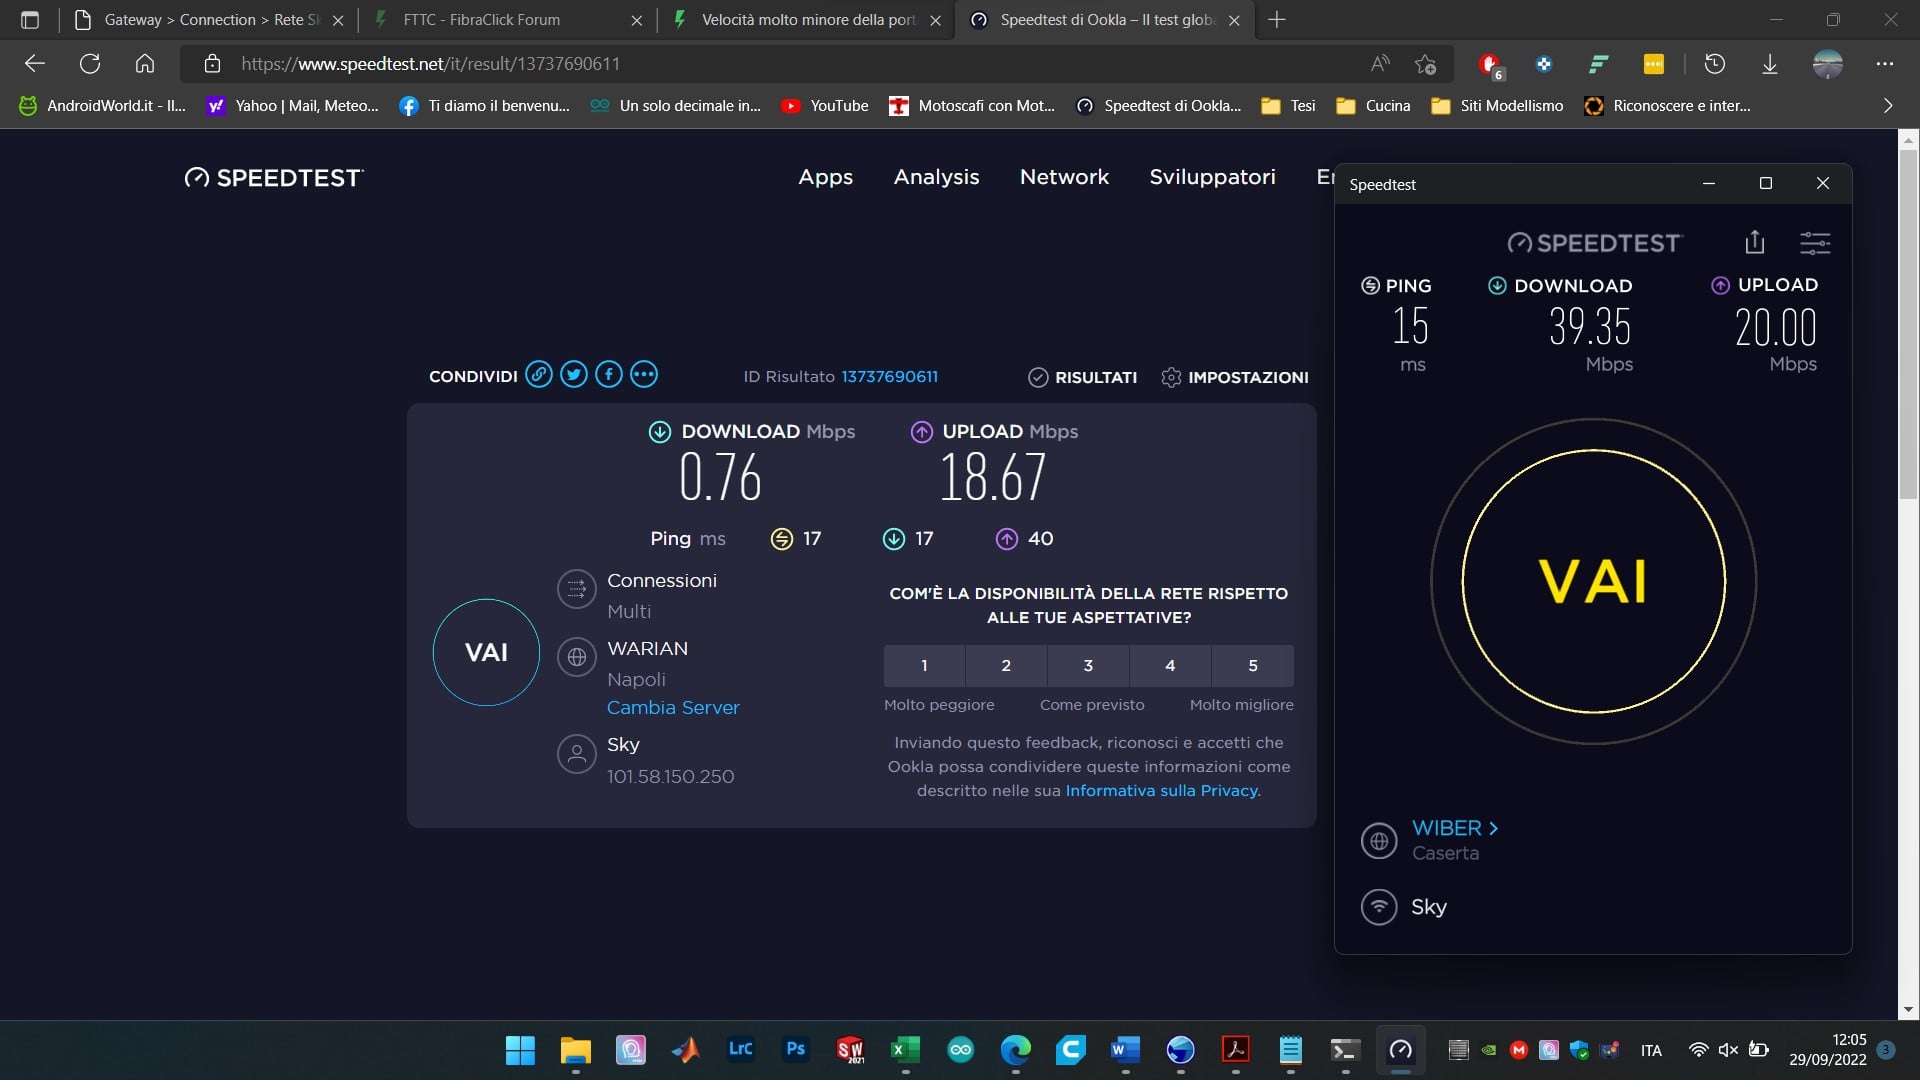Open Excel from taskbar
The height and width of the screenshot is (1080, 1920).
pyautogui.click(x=905, y=1050)
